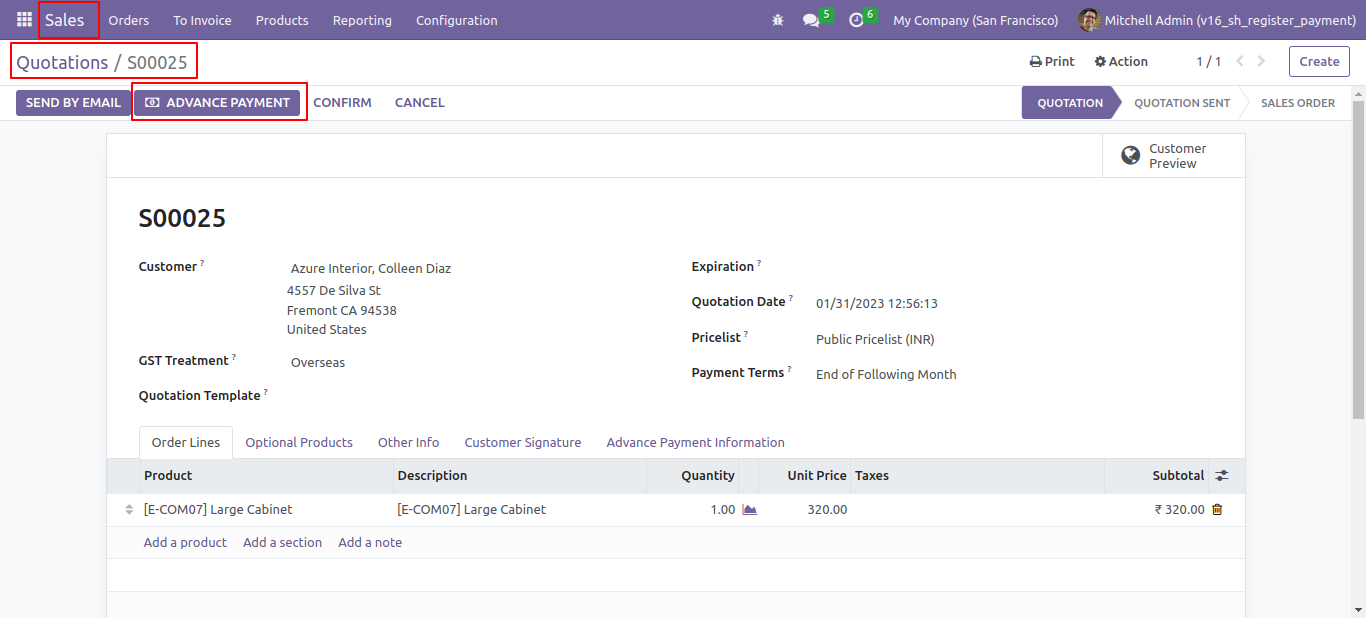The width and height of the screenshot is (1366, 618).
Task: Click Payment Terms End of Following Month
Action: [886, 374]
